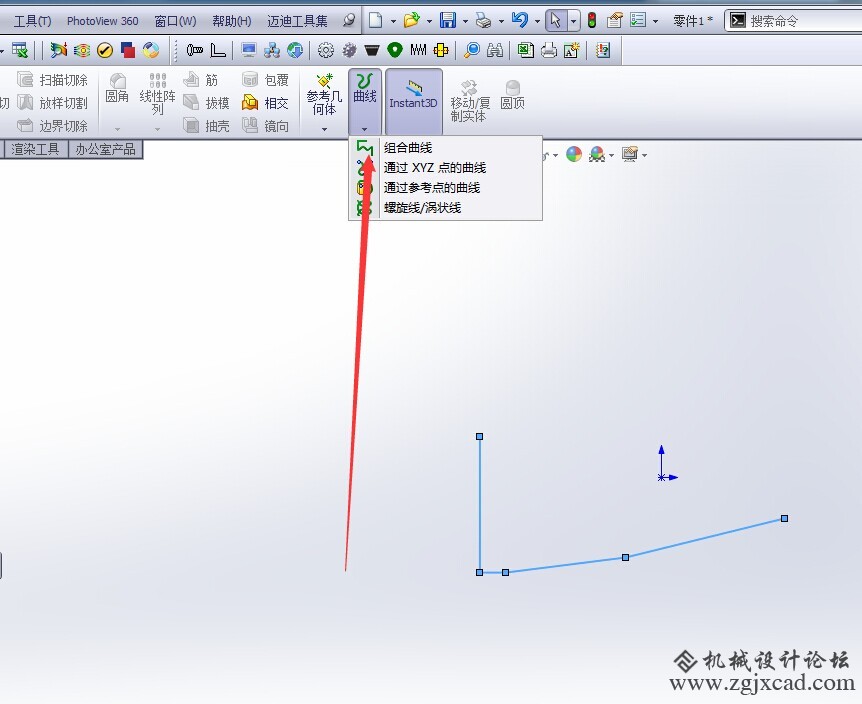The image size is (862, 704).
Task: Open the 迈迪工具集 menu
Action: tap(297, 21)
